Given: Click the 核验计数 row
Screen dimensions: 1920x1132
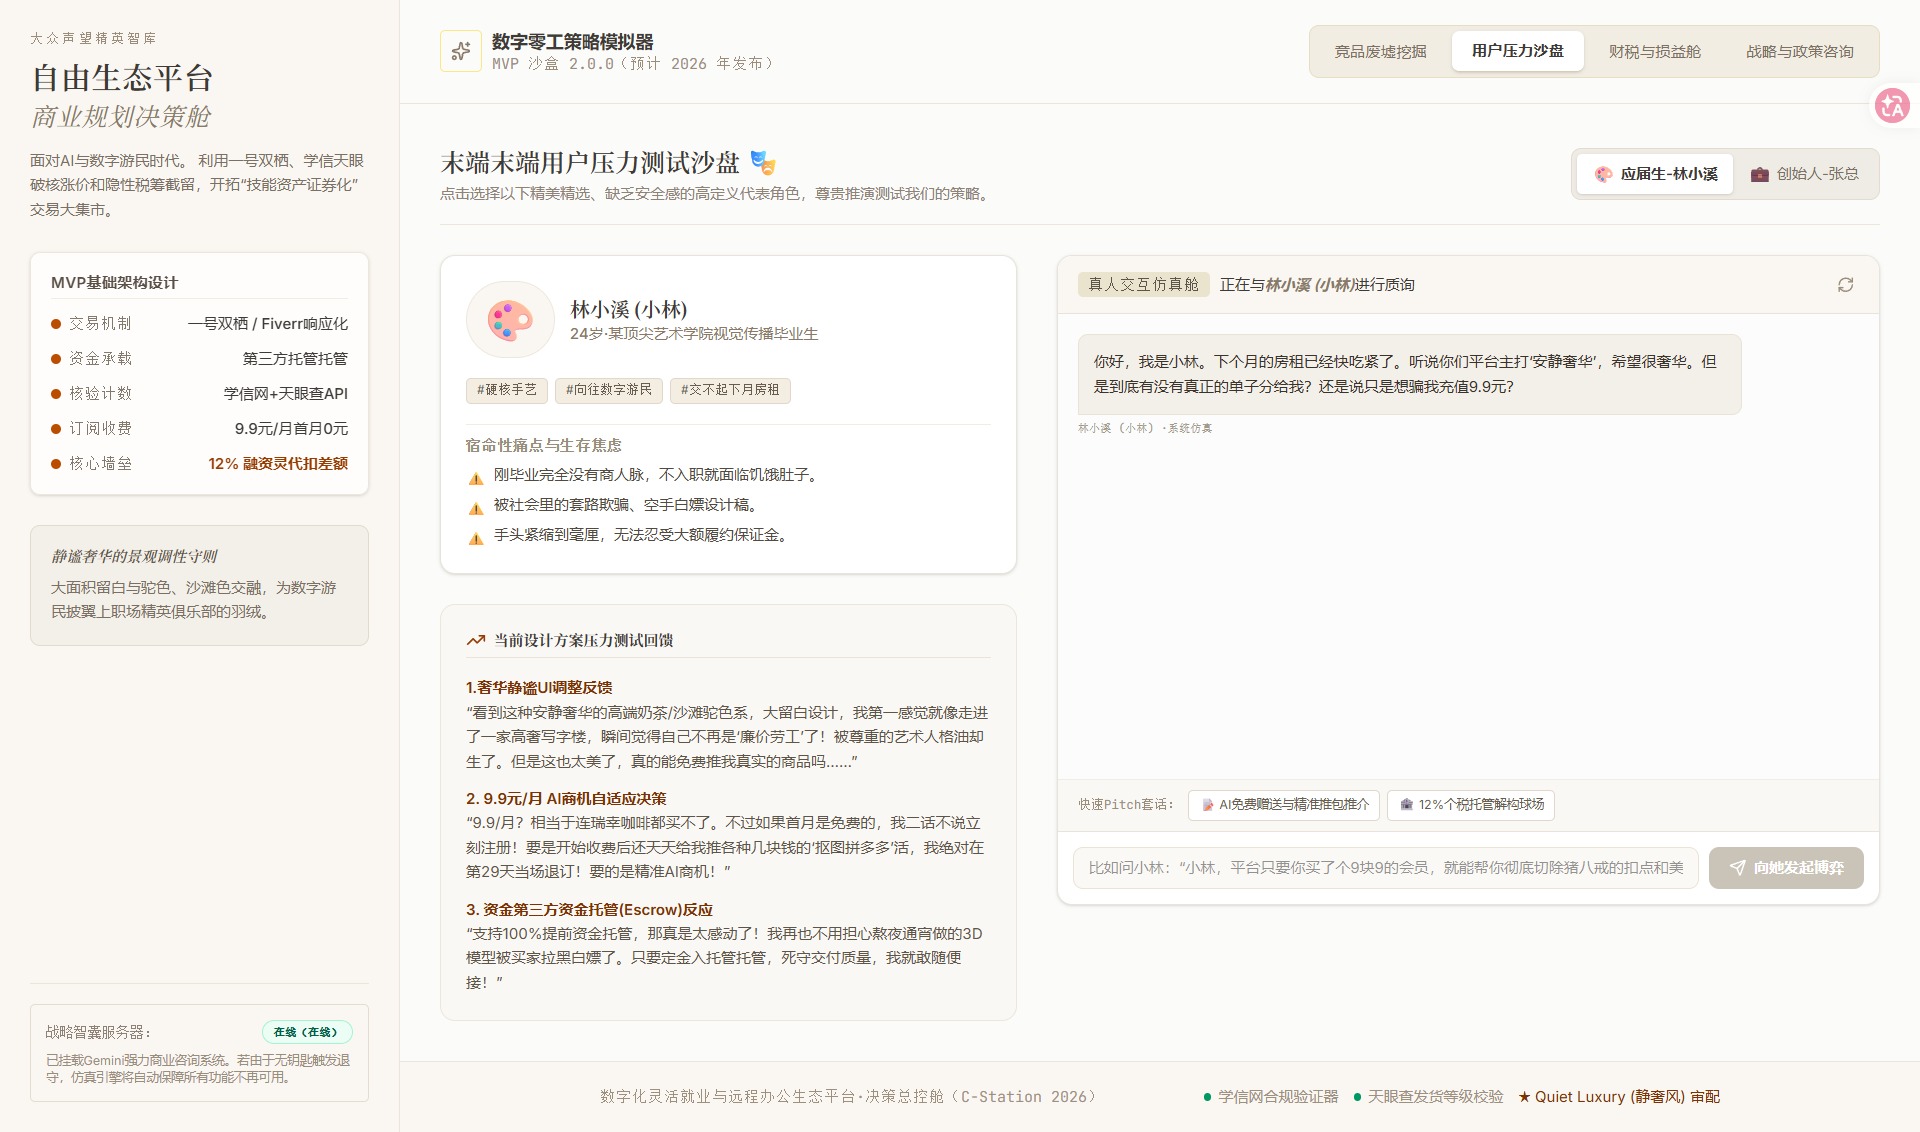Looking at the screenshot, I should [199, 394].
